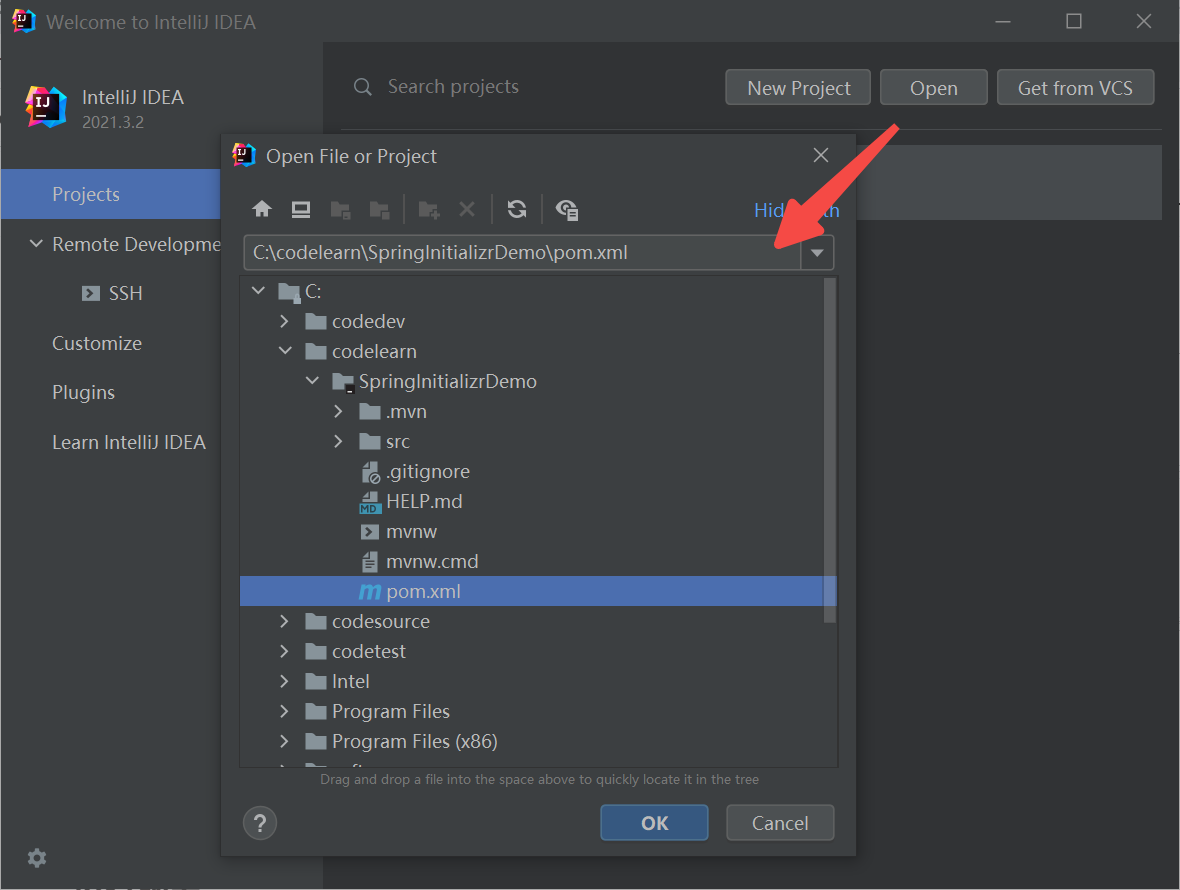Select the mvnw file row
Viewport: 1180px width, 890px height.
pos(537,532)
